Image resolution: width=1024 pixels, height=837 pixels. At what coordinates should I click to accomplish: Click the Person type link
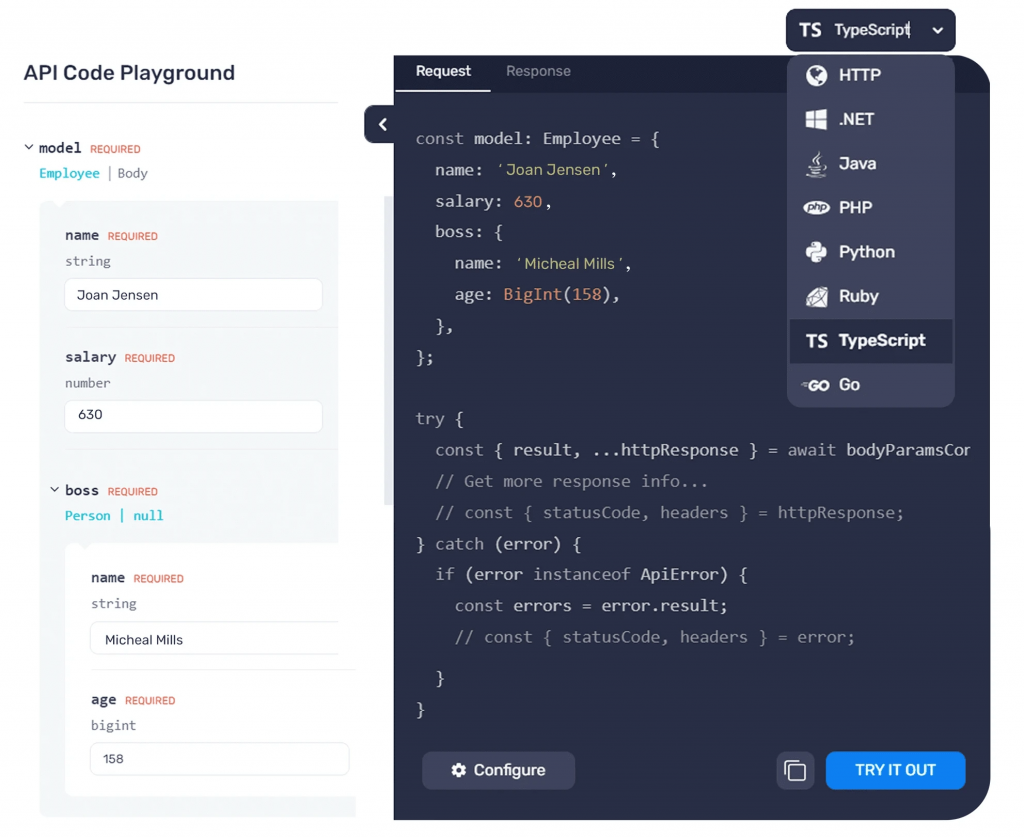click(x=88, y=516)
